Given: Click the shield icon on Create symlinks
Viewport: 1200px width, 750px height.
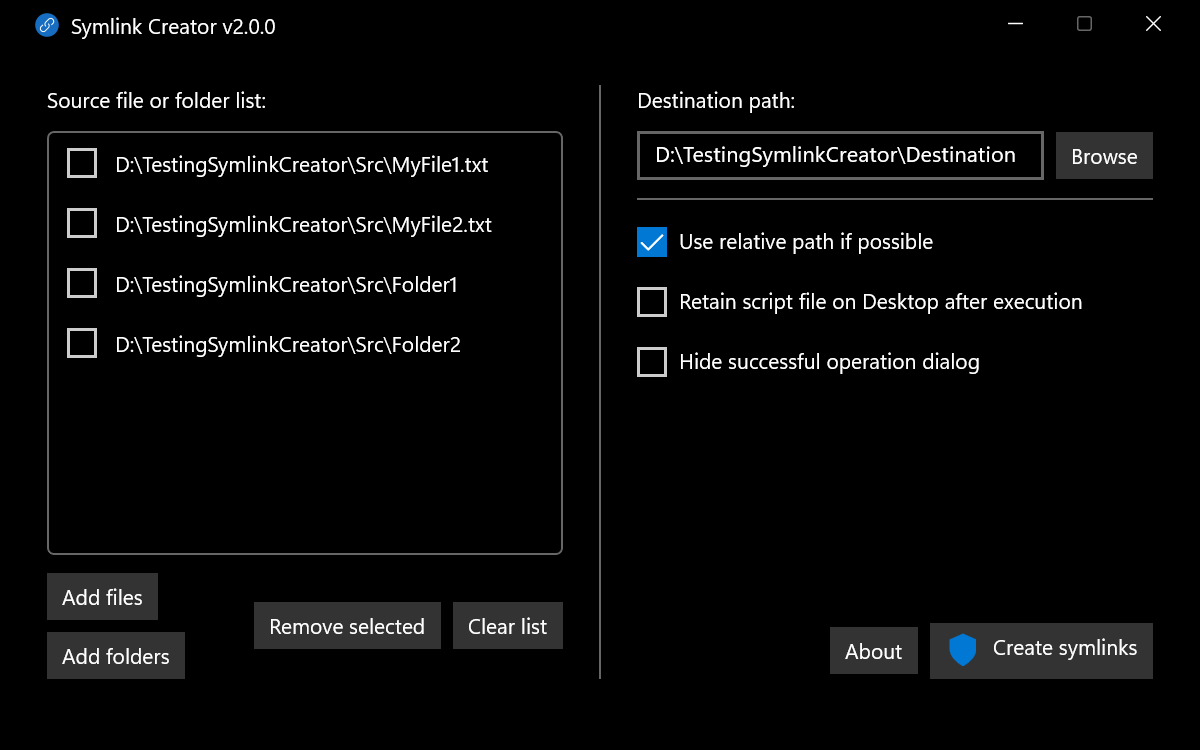Looking at the screenshot, I should [x=962, y=650].
